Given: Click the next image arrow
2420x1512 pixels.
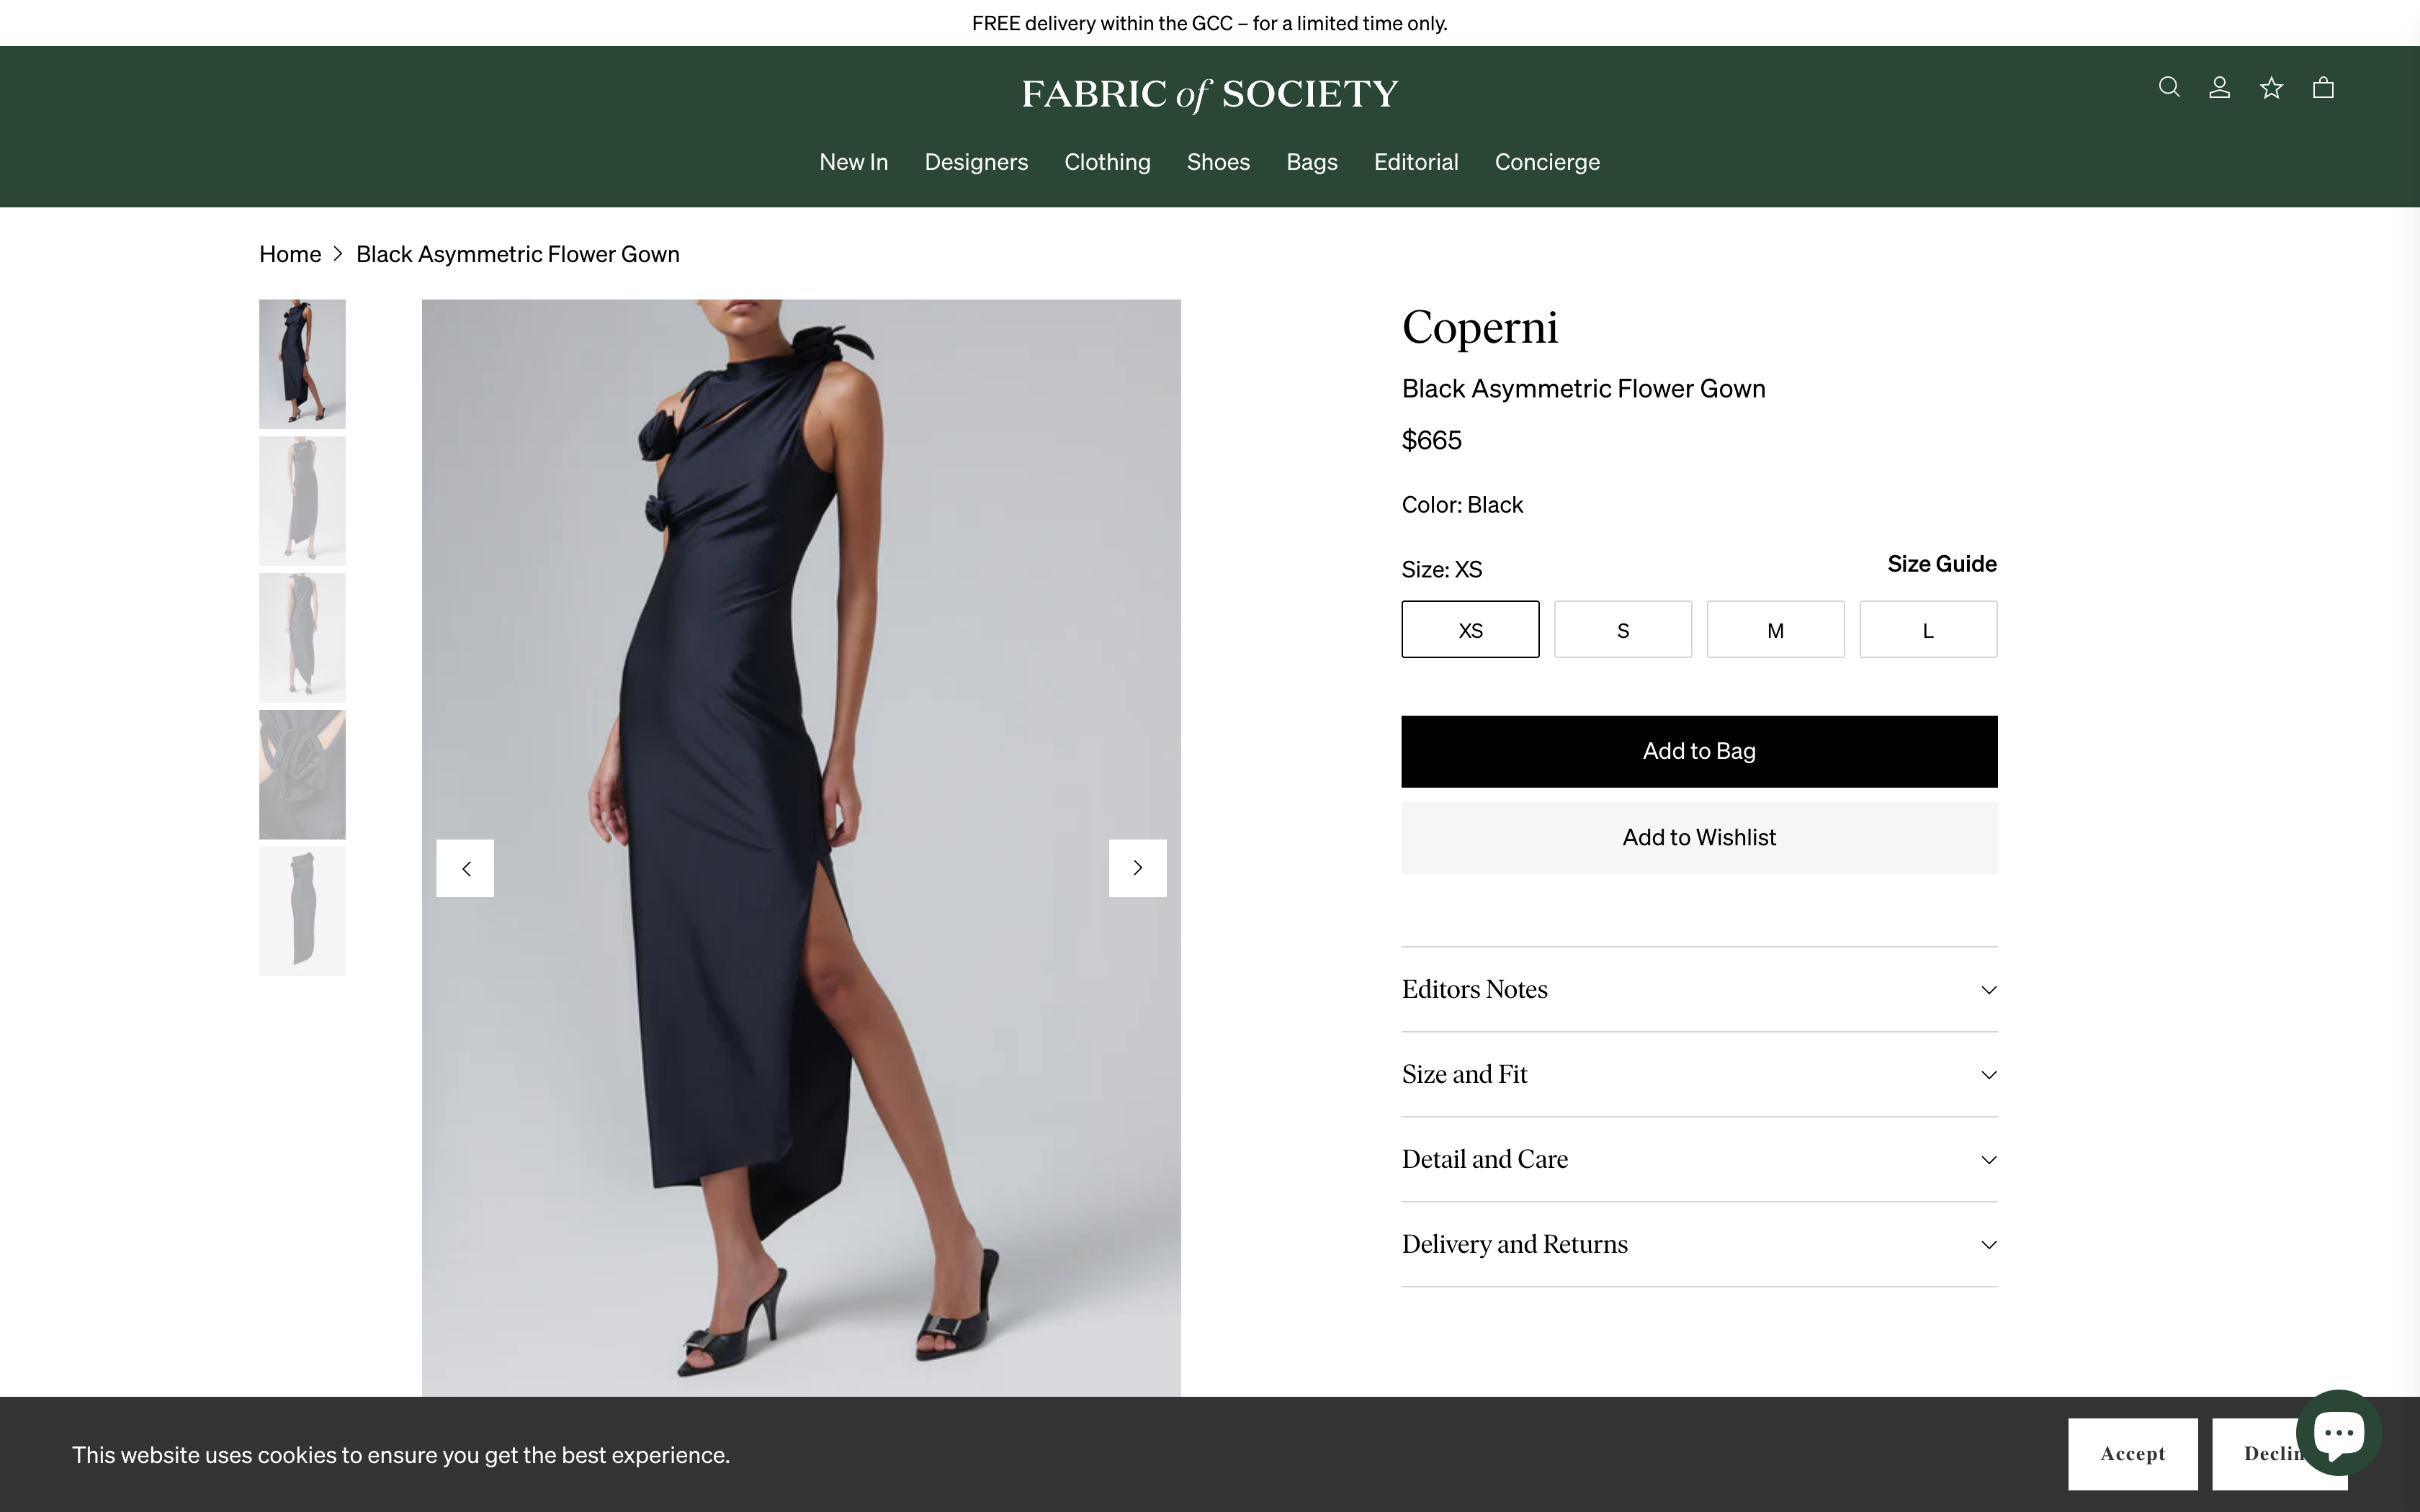Looking at the screenshot, I should [x=1137, y=867].
